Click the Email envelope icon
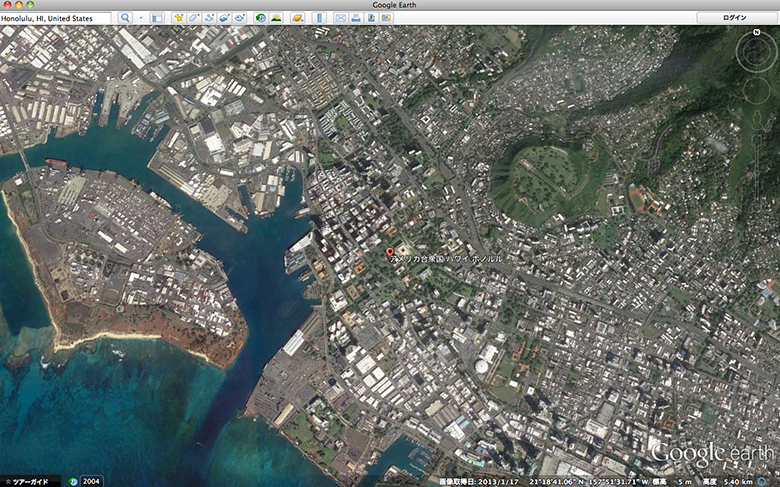 pyautogui.click(x=340, y=18)
